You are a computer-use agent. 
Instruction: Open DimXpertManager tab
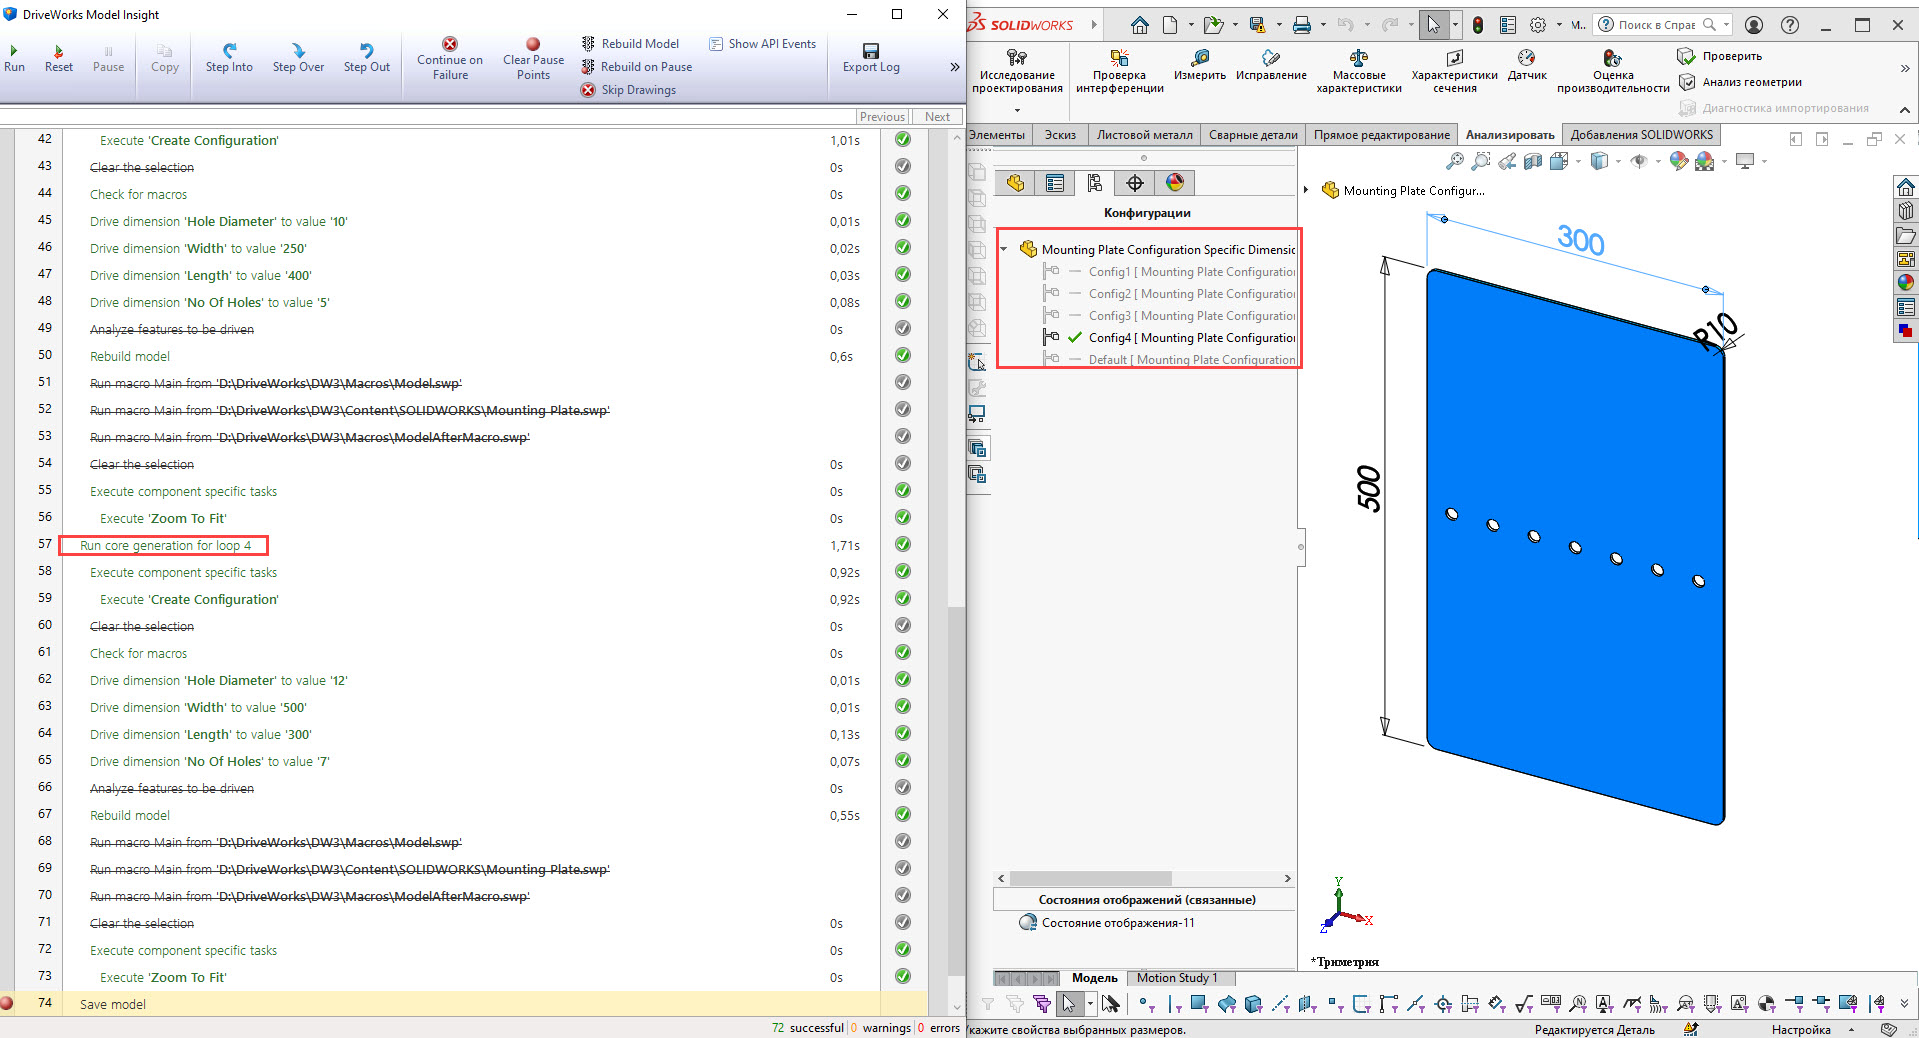tap(1135, 183)
